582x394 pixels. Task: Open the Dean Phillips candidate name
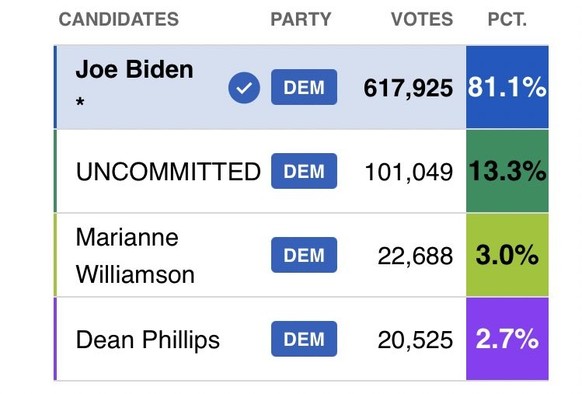(x=148, y=340)
